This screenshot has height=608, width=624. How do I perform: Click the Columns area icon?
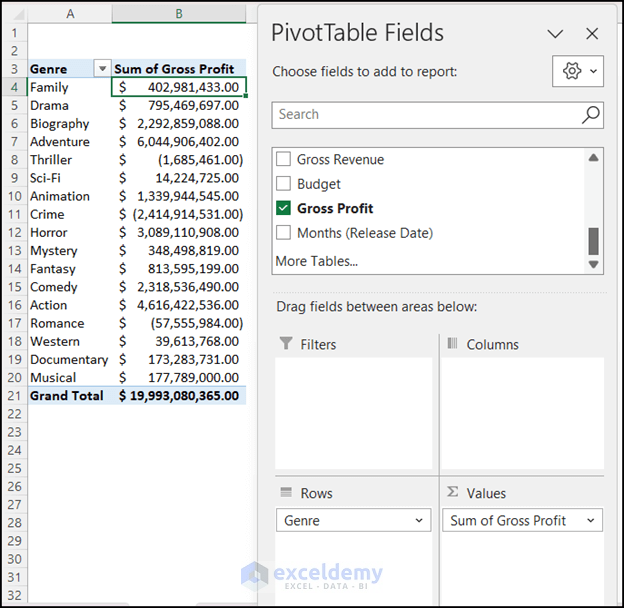[x=452, y=343]
